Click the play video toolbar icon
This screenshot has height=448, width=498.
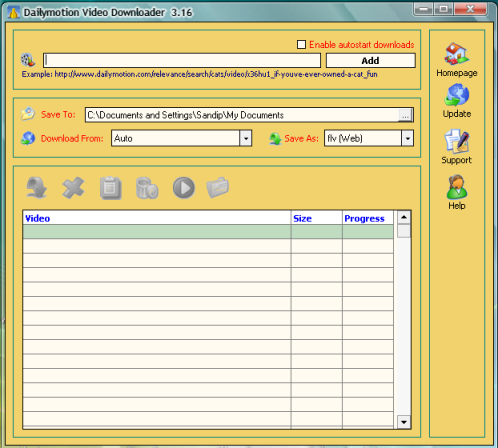pos(184,188)
